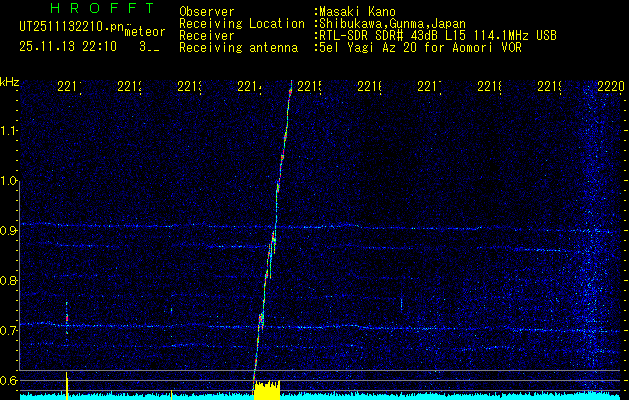This screenshot has width=629, height=400.
Task: Select the UT2511132210 filename label
Action: 70,25
